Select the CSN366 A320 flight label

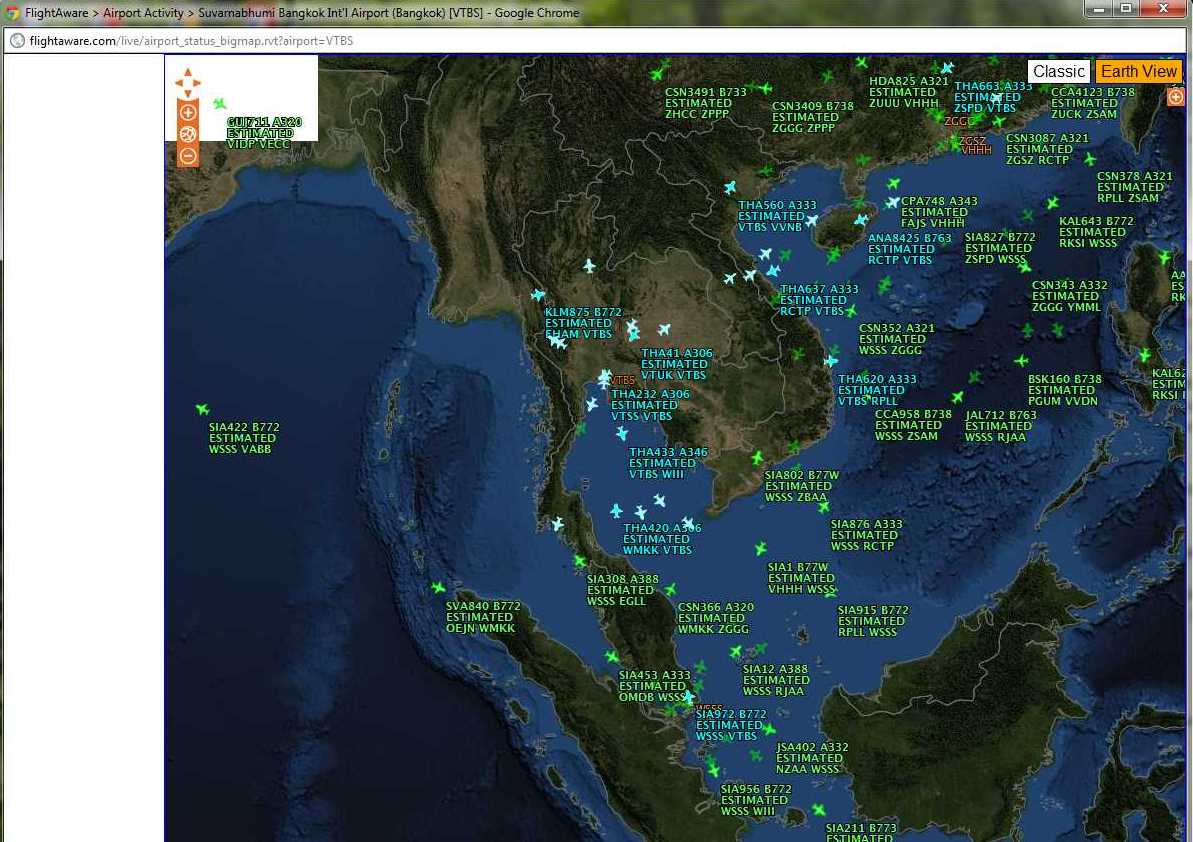[x=715, y=618]
